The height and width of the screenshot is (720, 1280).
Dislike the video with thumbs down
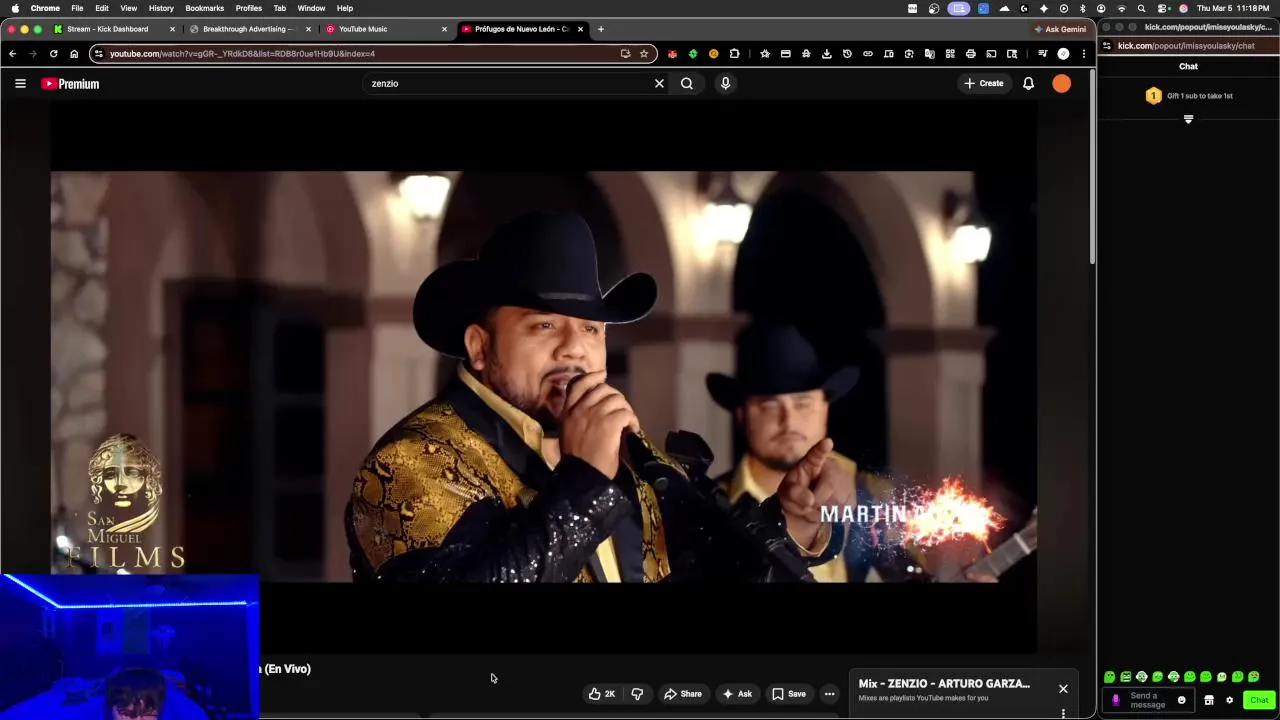(637, 694)
